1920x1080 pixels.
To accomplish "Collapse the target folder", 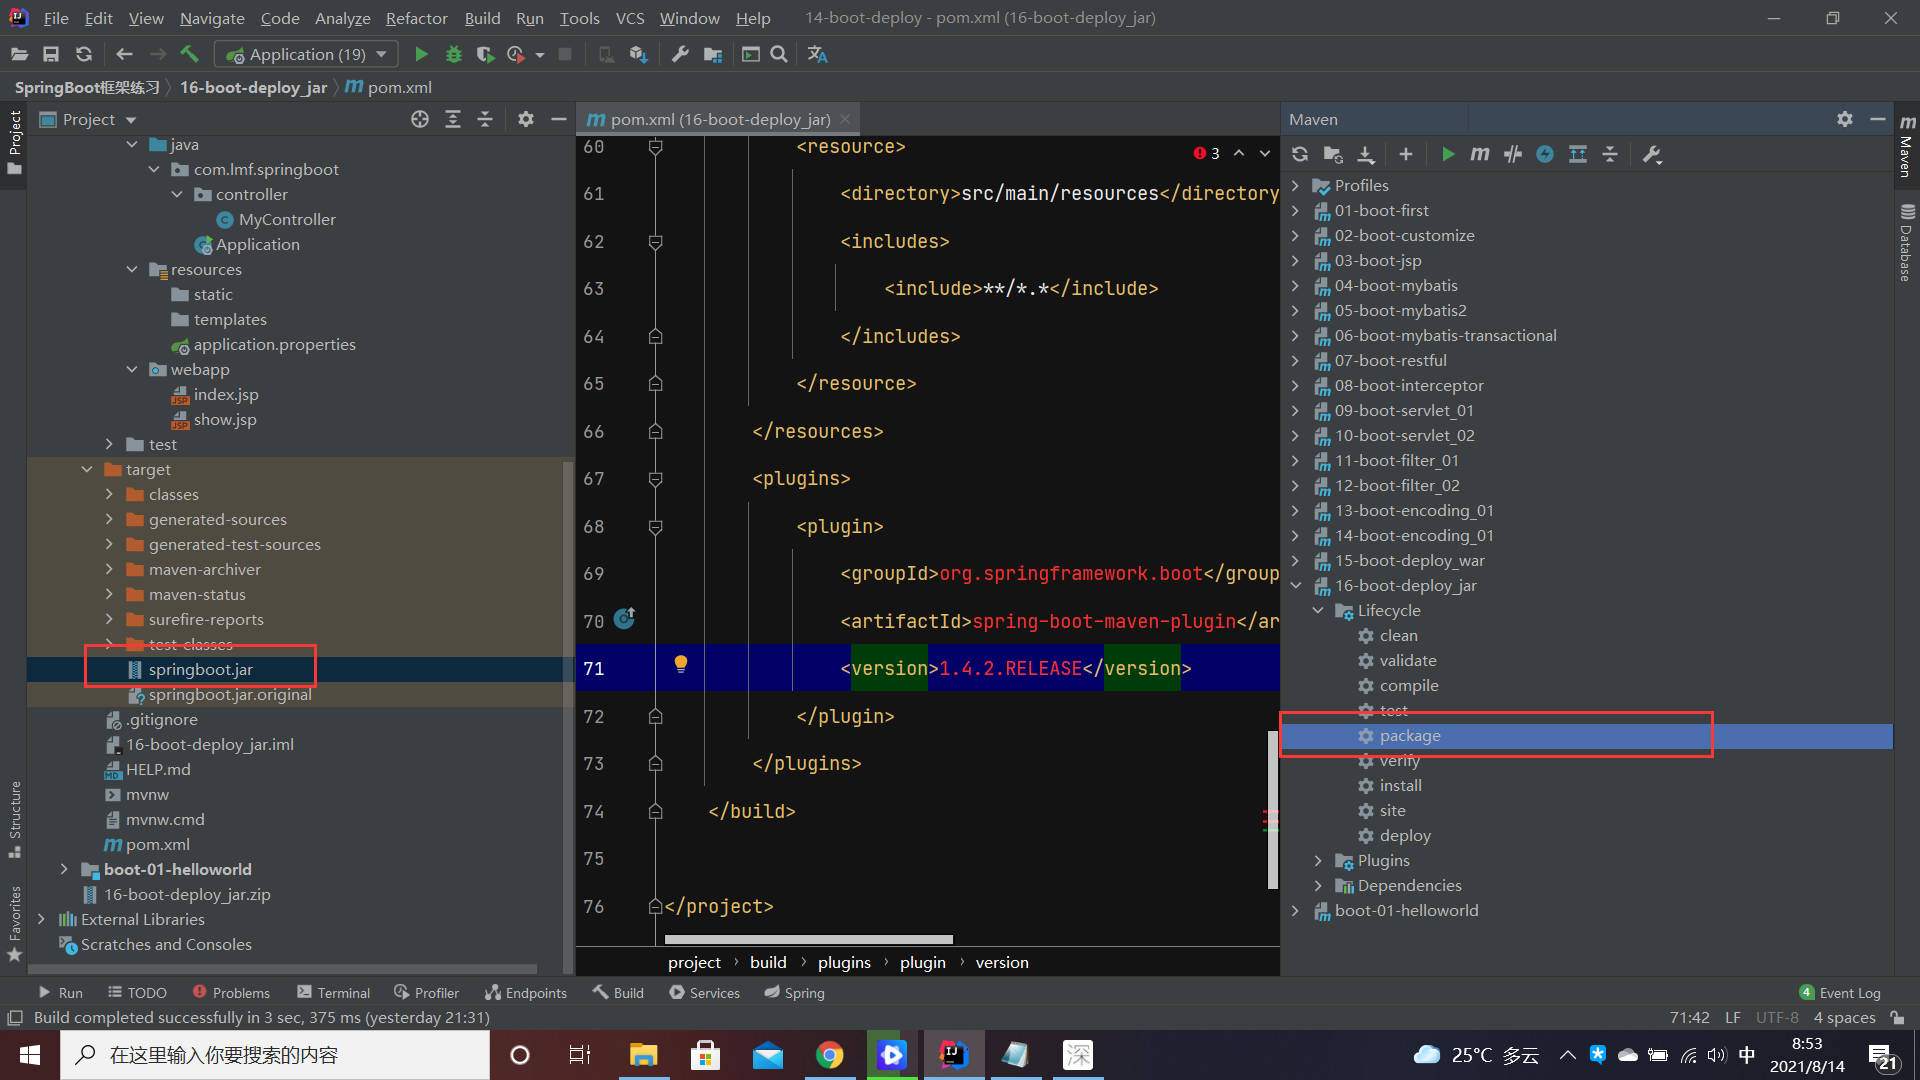I will (87, 470).
